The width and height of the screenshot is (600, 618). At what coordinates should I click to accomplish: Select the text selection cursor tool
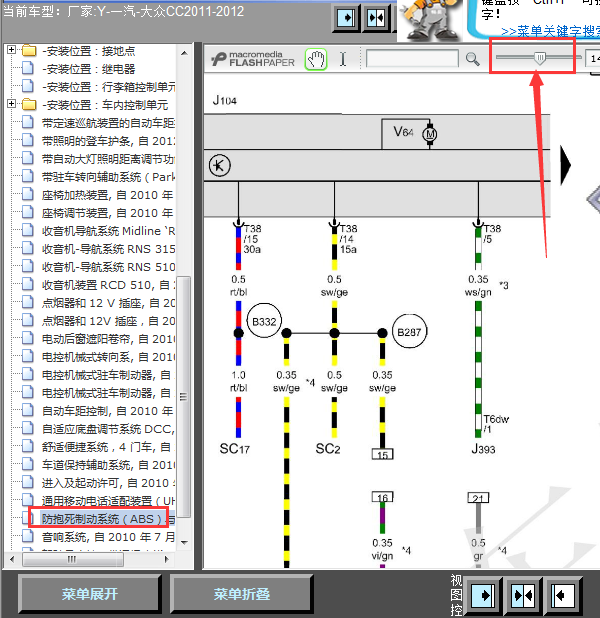343,60
